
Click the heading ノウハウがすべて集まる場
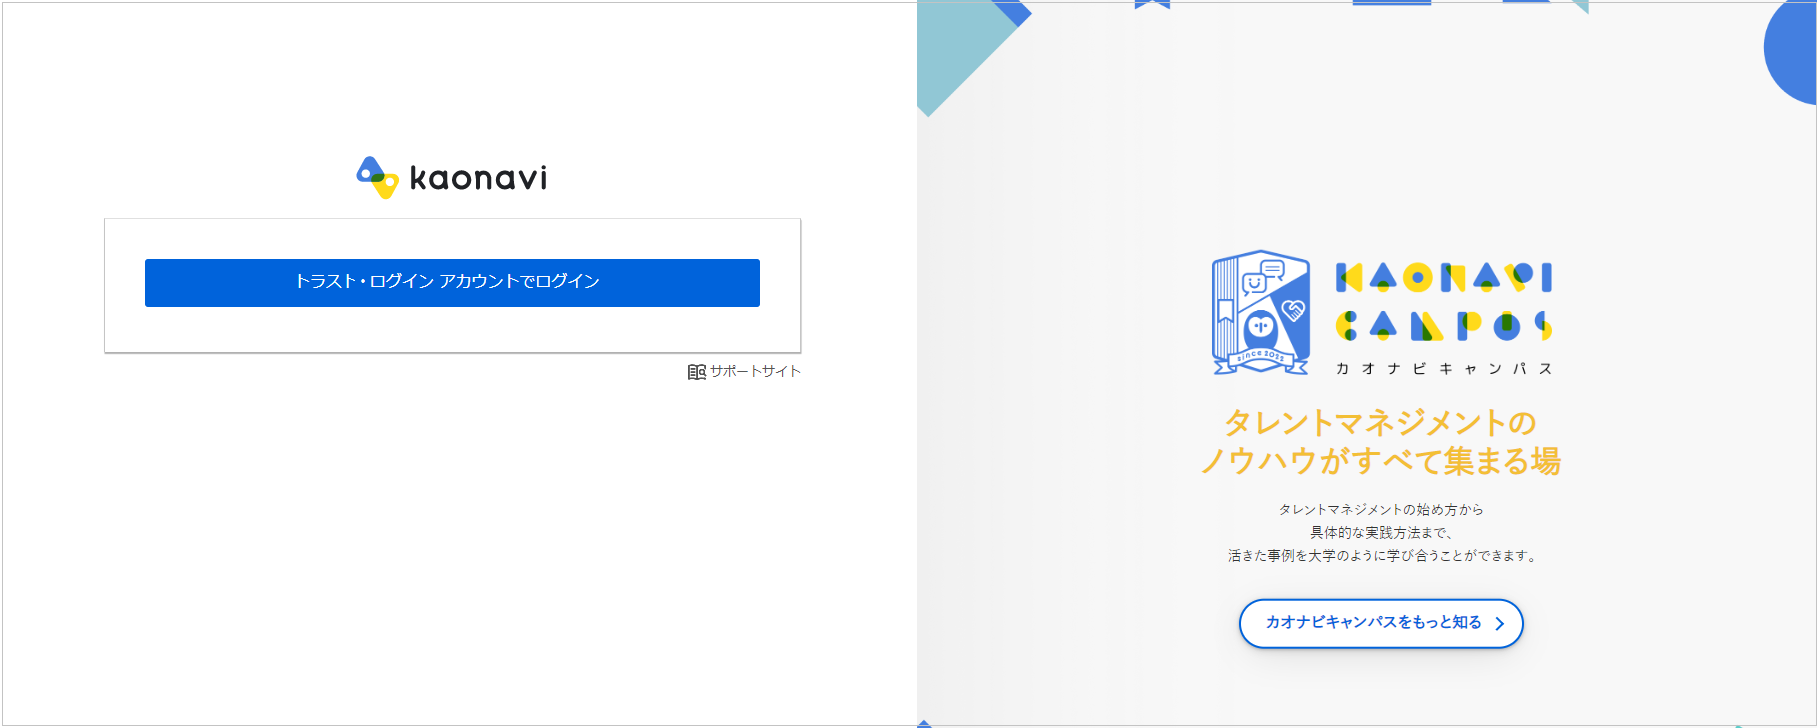(x=1380, y=461)
